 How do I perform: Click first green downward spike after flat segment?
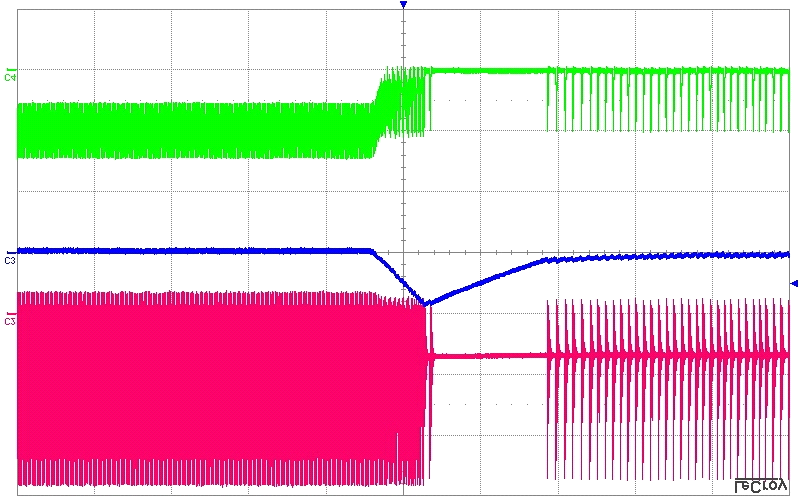coord(549,100)
